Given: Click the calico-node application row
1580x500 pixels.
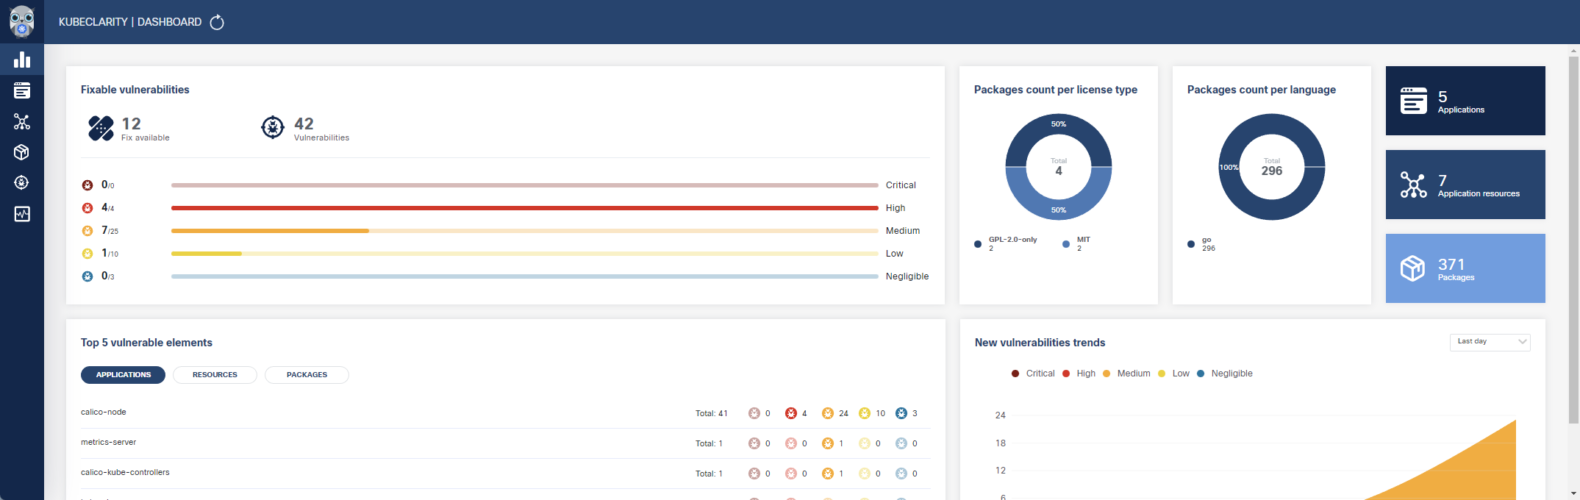Looking at the screenshot, I should point(104,412).
